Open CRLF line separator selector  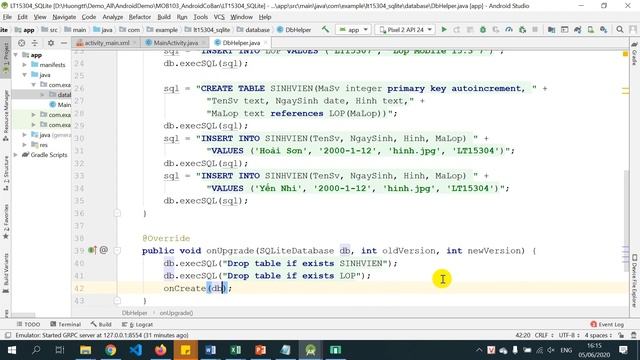tap(544, 335)
